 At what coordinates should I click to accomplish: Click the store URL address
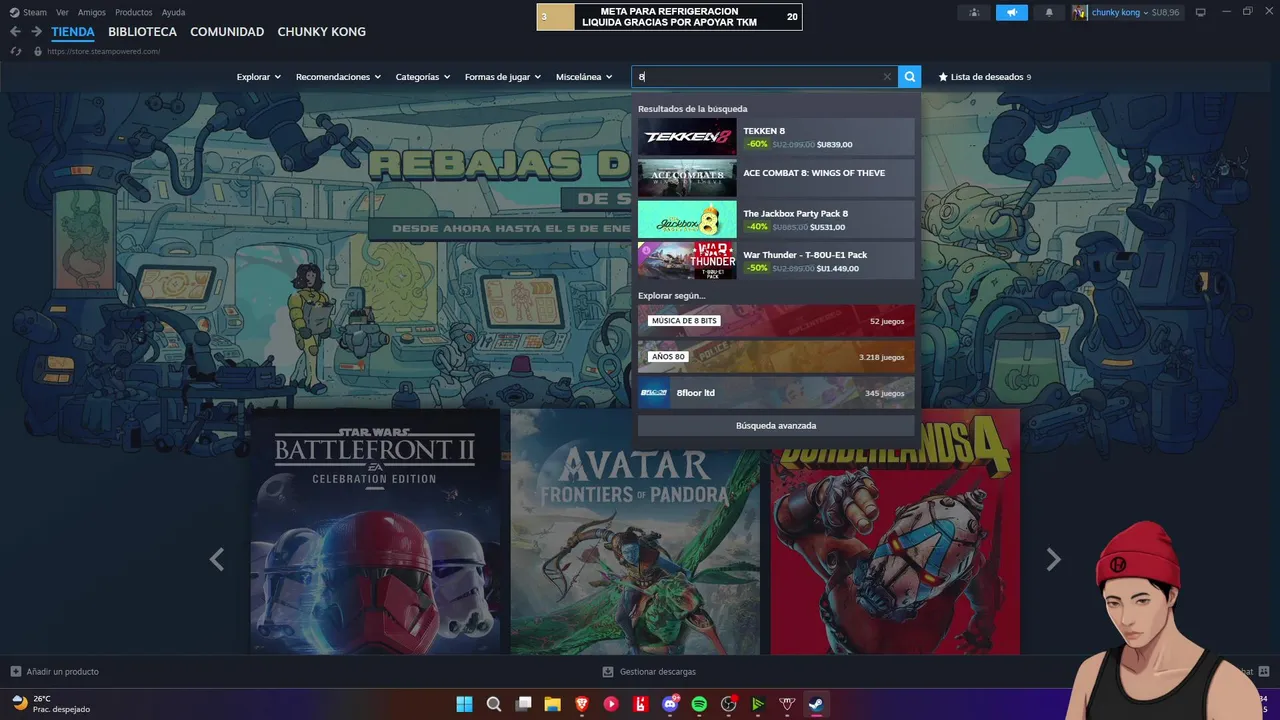point(103,51)
